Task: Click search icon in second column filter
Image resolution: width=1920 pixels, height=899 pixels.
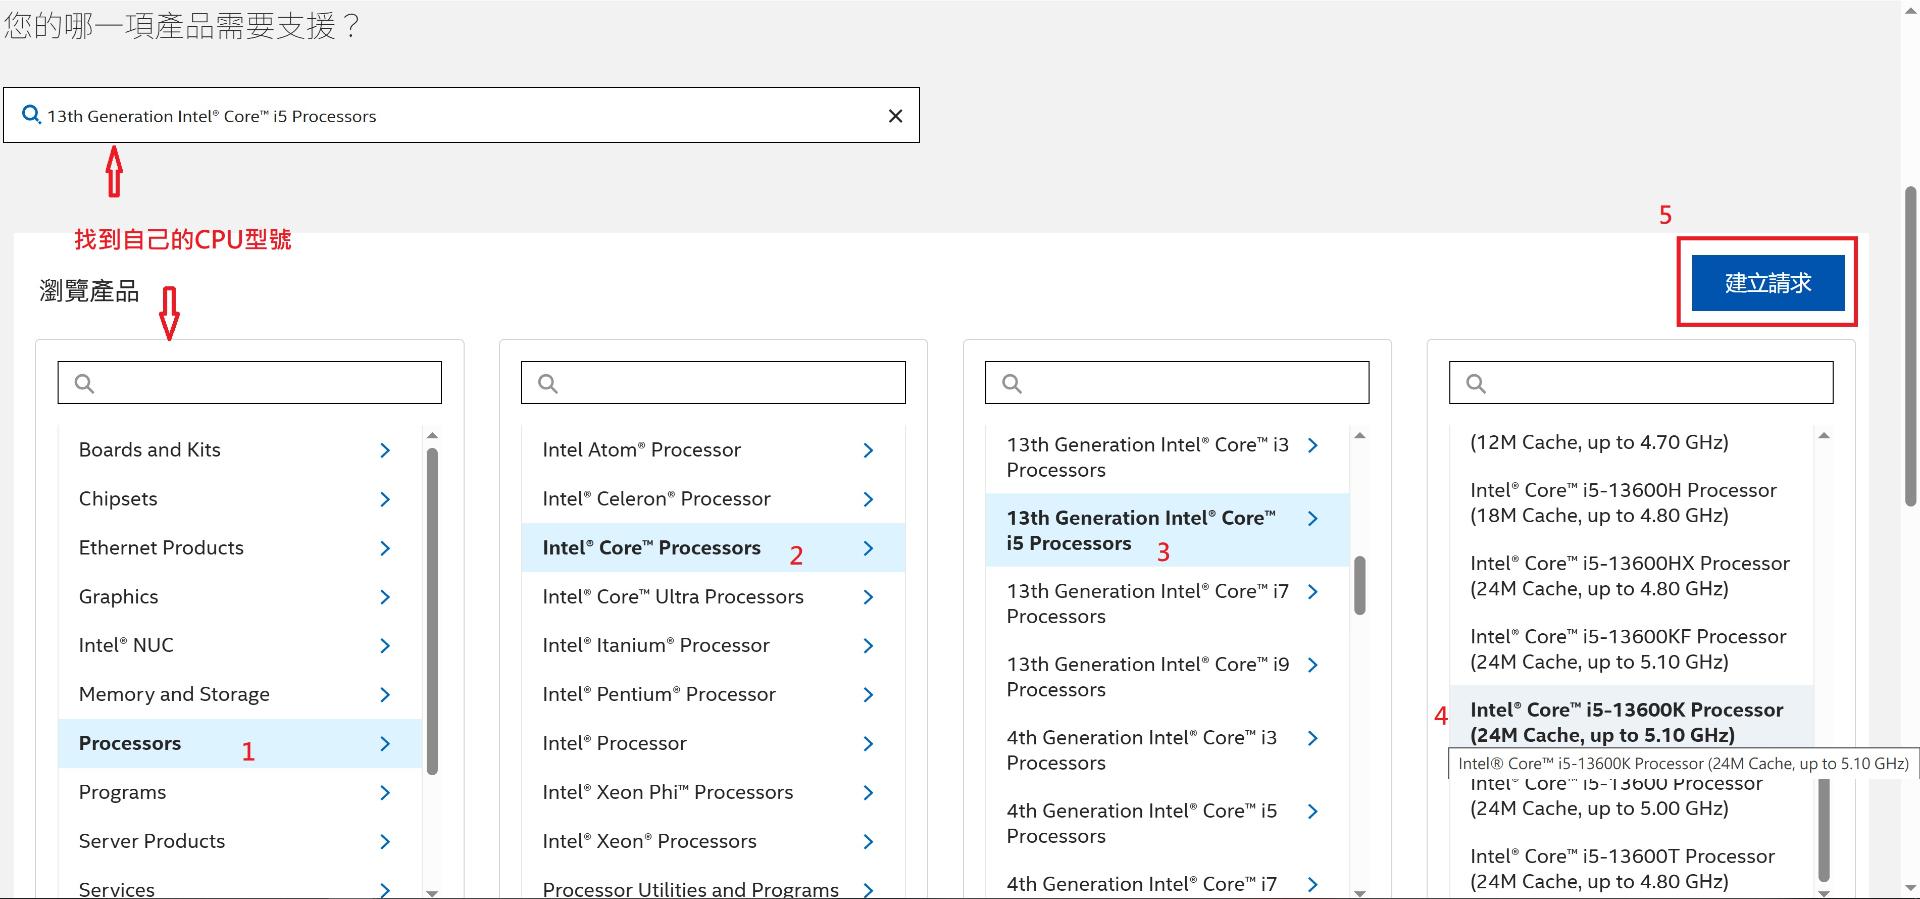Action: (548, 383)
